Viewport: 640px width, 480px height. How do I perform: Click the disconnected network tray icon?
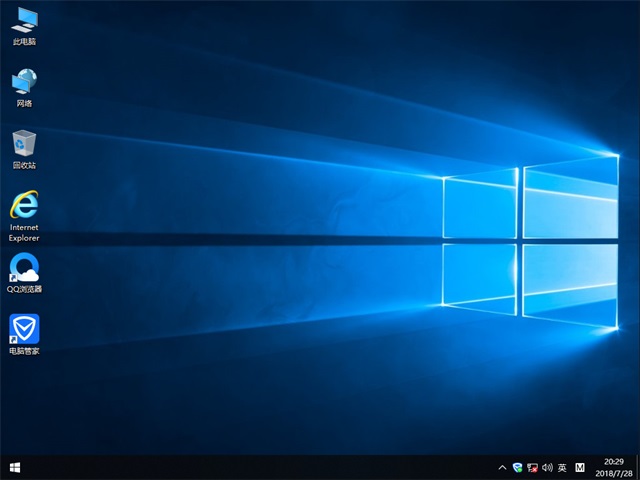coord(532,467)
